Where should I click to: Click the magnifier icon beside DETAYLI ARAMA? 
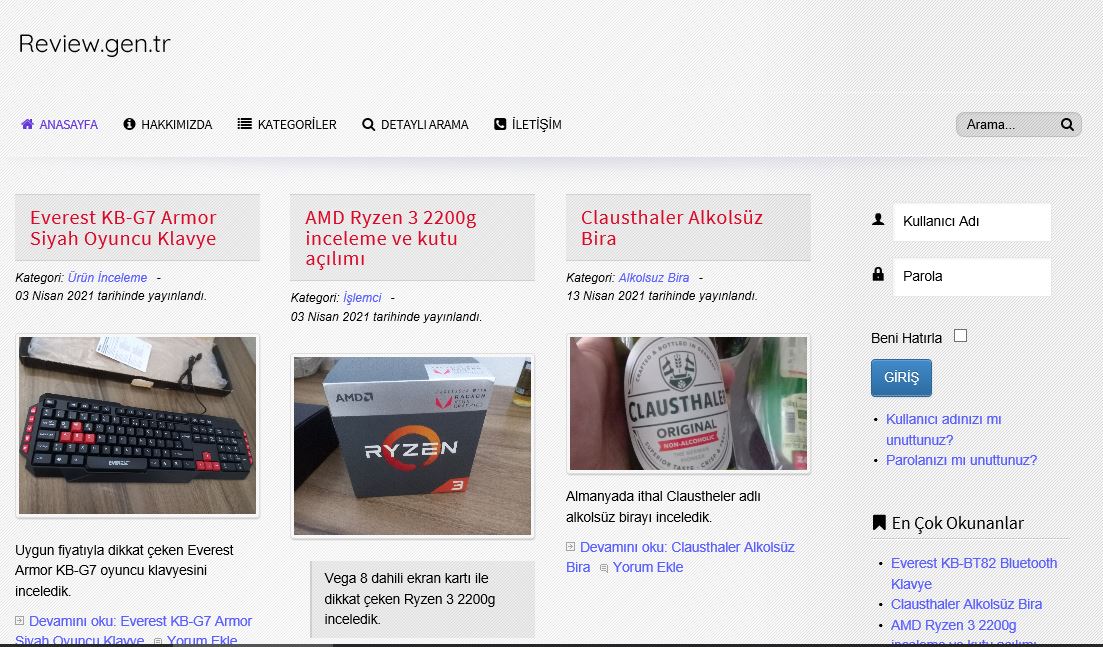[x=368, y=125]
